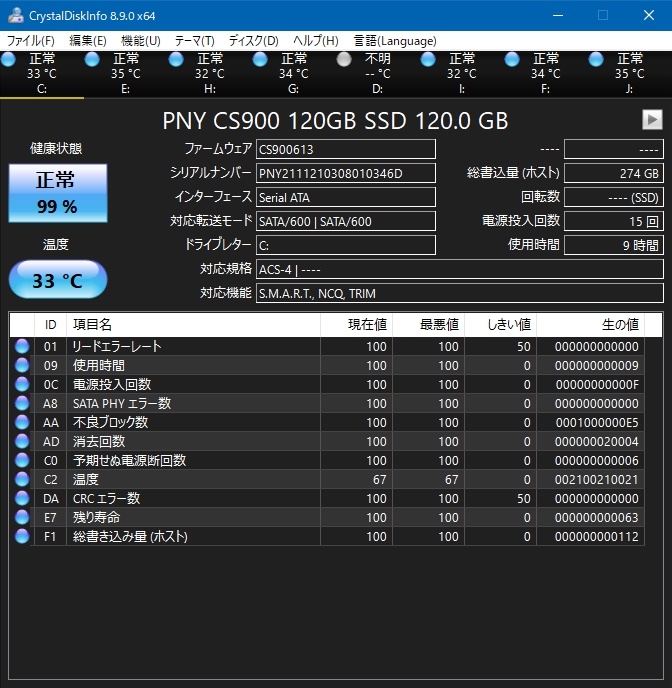672x688 pixels.
Task: Select drive D: unknown status orb
Action: [345, 60]
